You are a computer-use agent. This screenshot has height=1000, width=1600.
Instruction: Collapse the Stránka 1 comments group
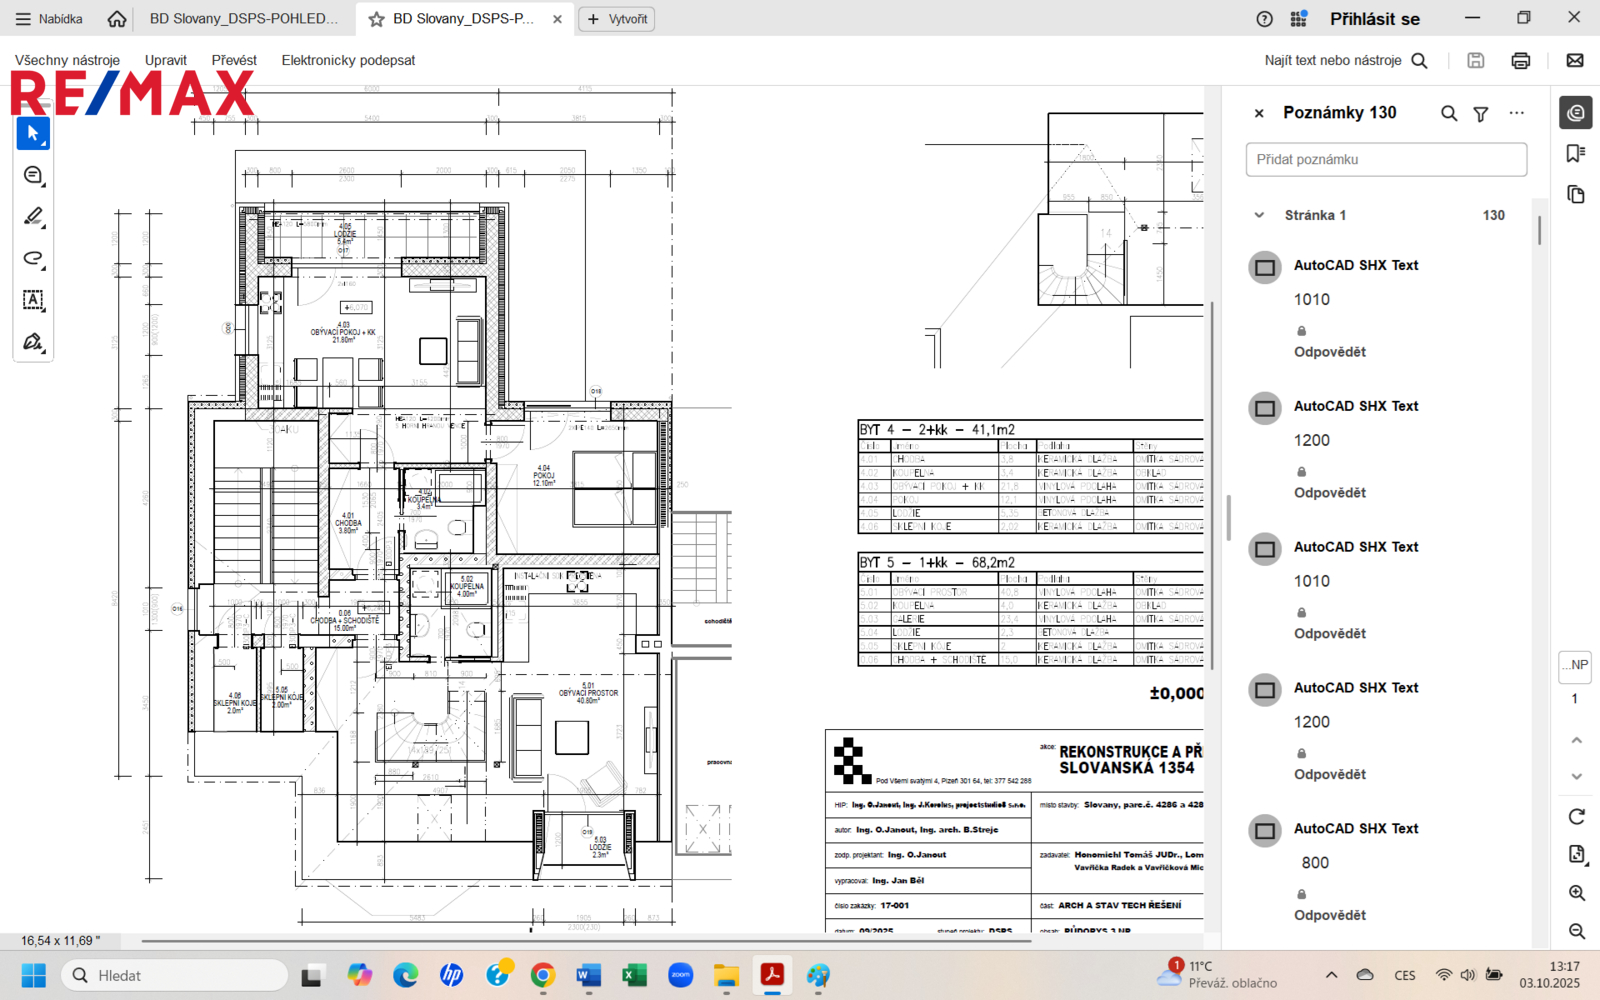click(1260, 215)
